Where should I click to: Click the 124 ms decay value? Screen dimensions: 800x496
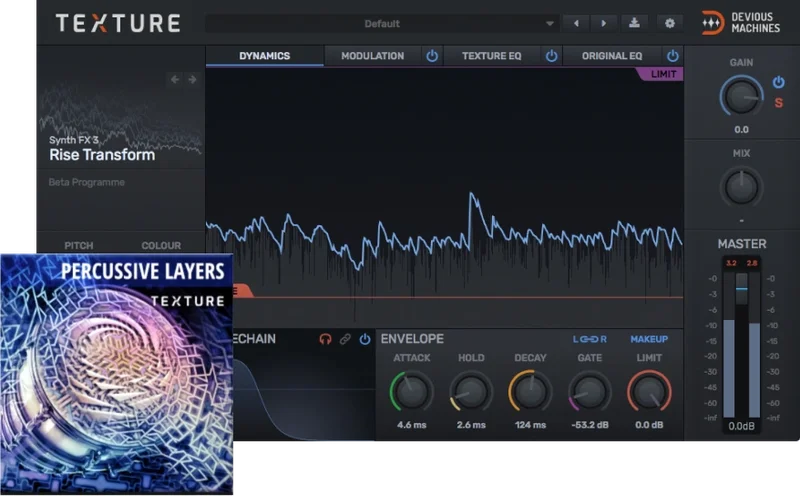click(530, 425)
